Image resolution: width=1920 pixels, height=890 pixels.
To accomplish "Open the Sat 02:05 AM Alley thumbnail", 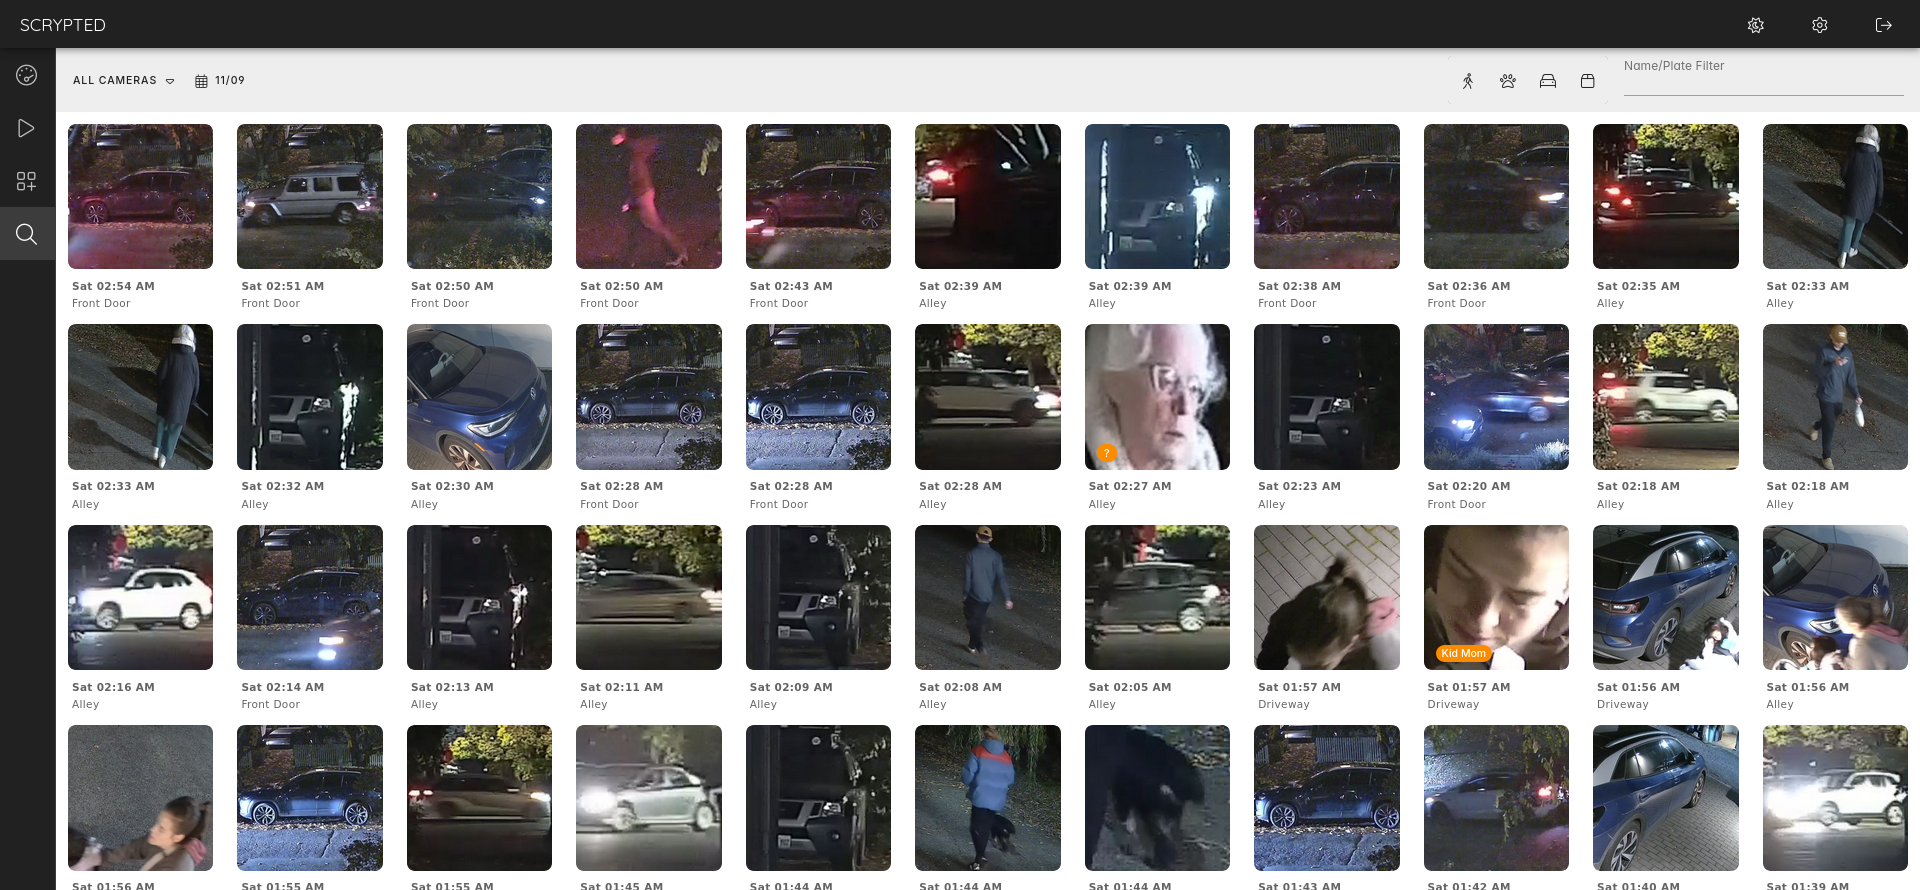I will (x=1157, y=597).
